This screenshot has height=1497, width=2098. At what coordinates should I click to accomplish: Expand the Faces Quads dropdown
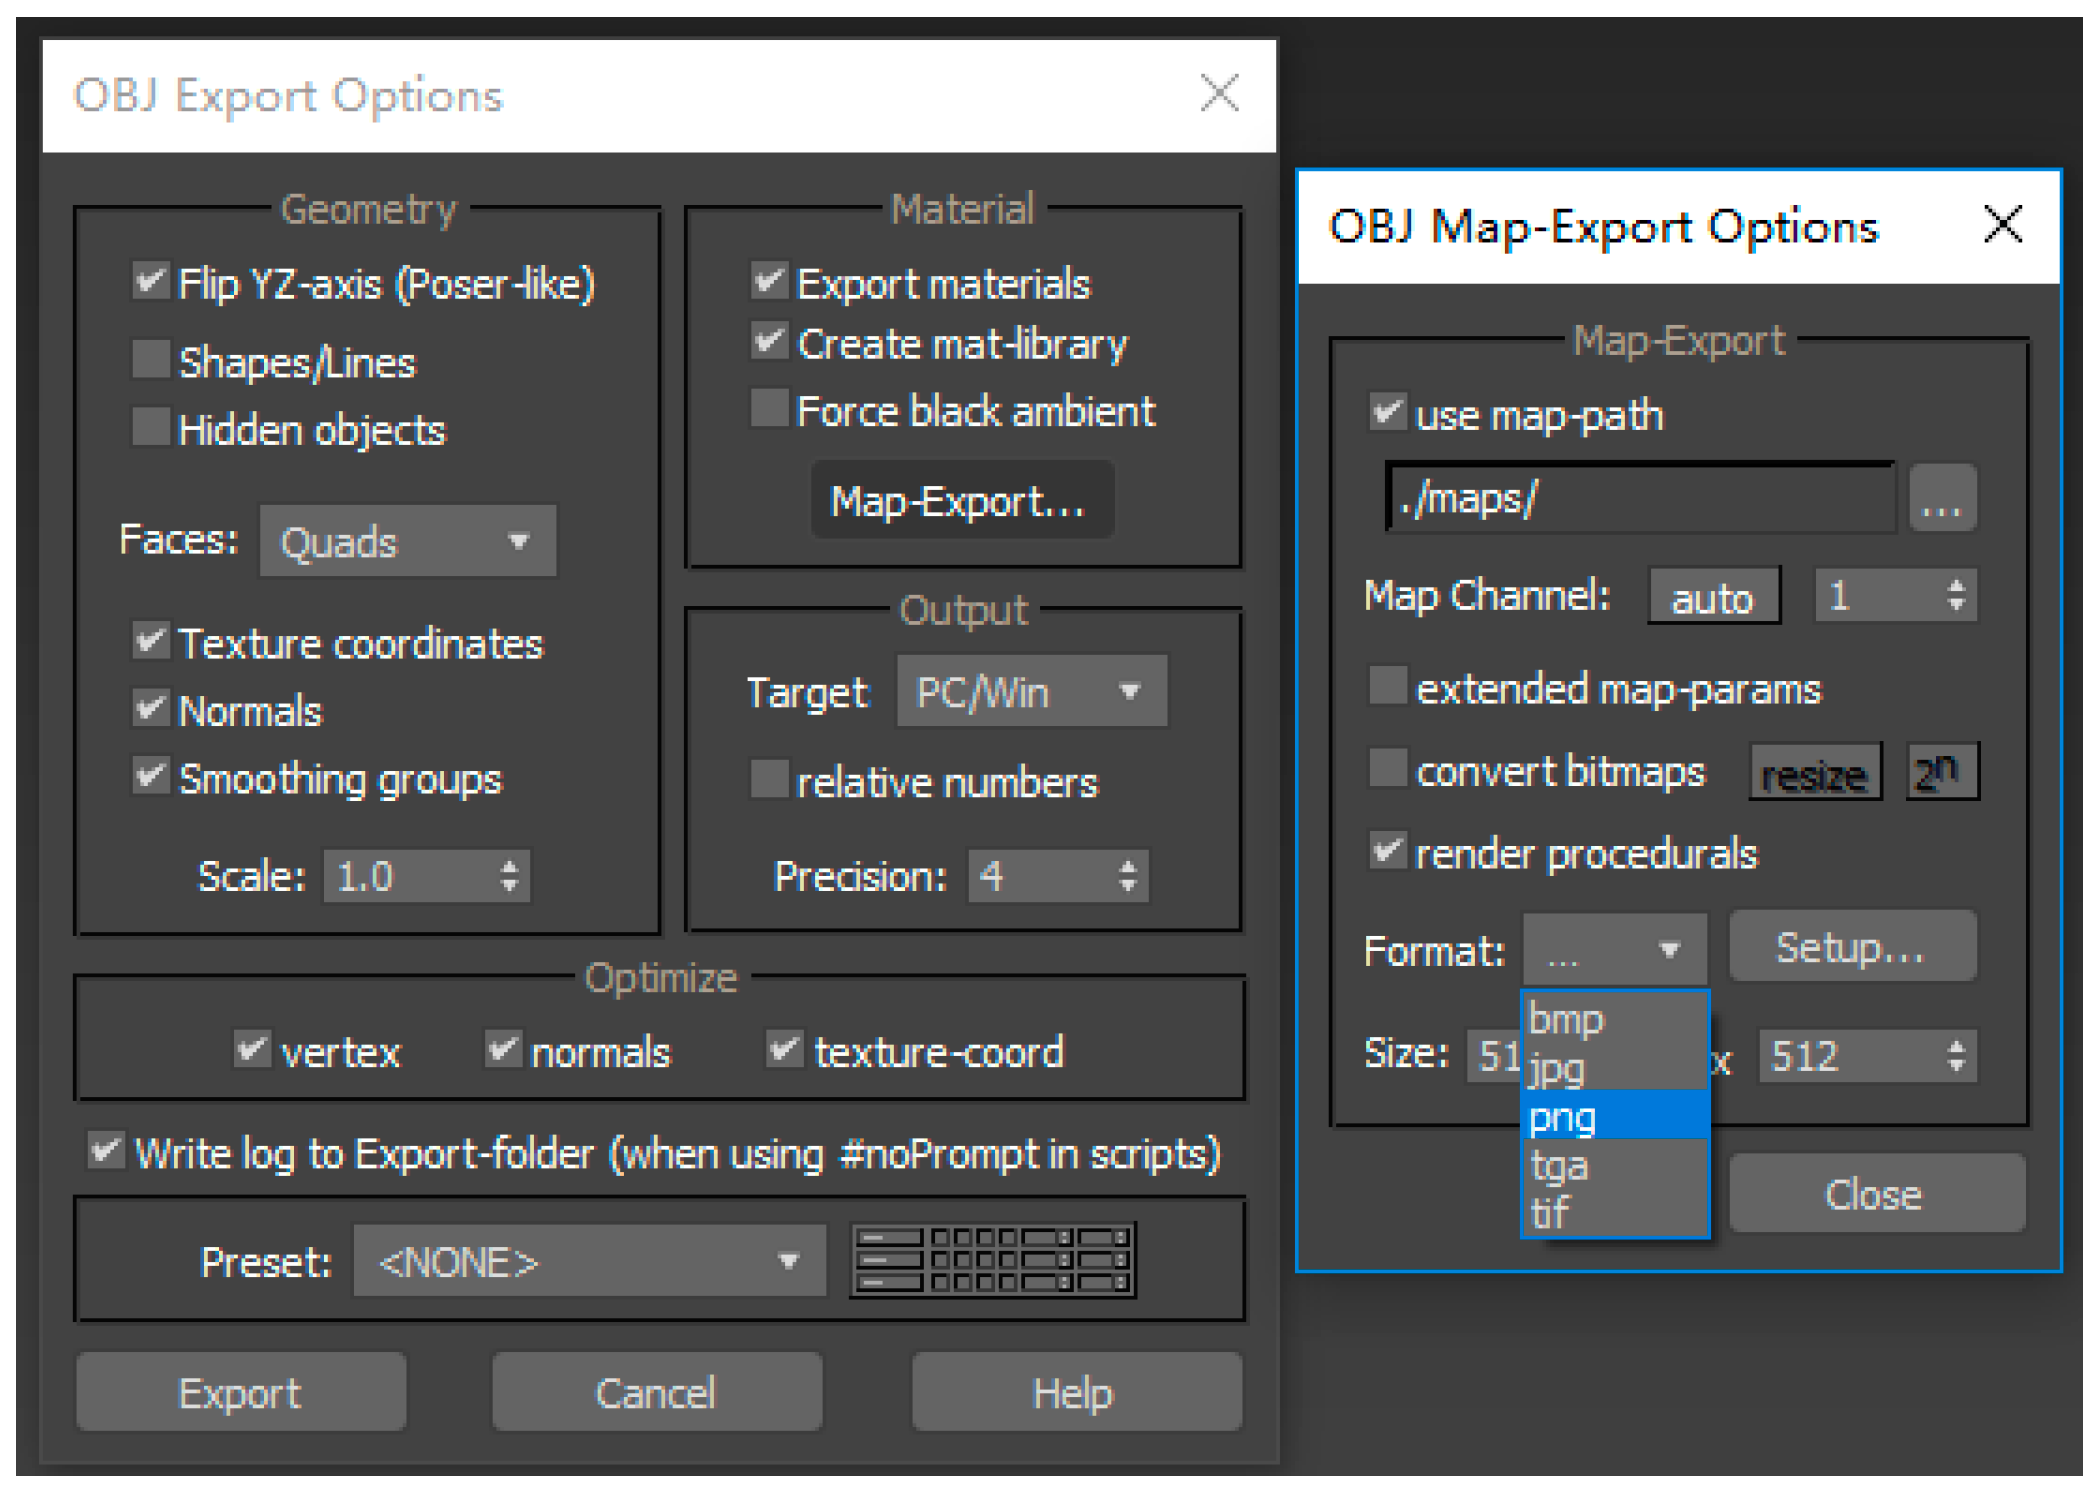(x=407, y=541)
